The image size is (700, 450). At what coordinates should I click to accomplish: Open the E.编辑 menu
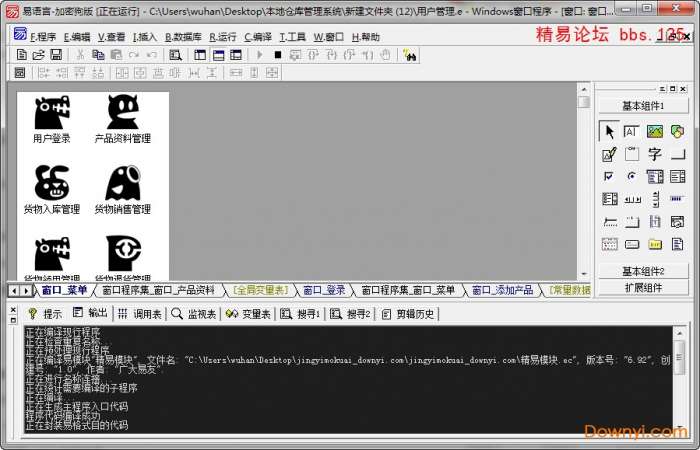(77, 37)
